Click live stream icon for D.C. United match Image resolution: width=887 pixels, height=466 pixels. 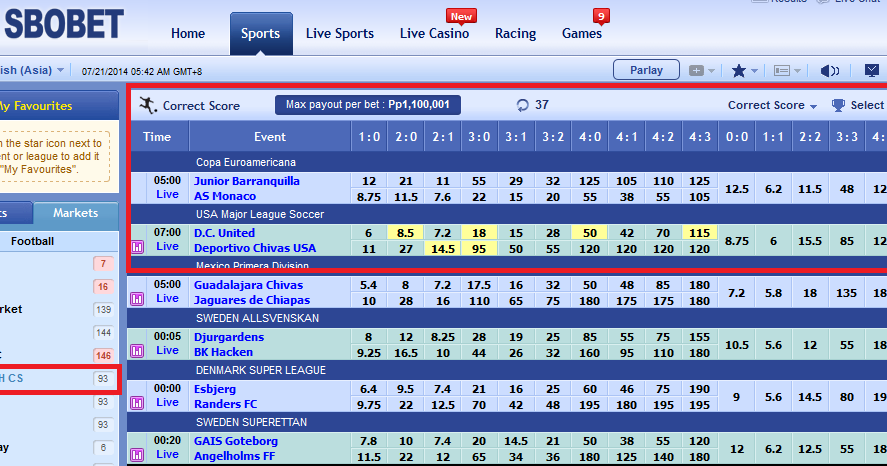(137, 247)
